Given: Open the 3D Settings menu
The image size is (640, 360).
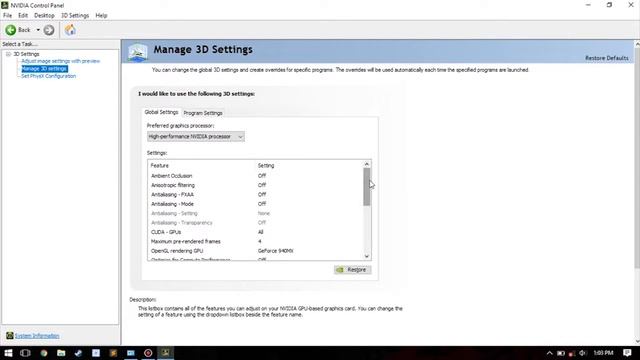Looking at the screenshot, I should tap(75, 16).
